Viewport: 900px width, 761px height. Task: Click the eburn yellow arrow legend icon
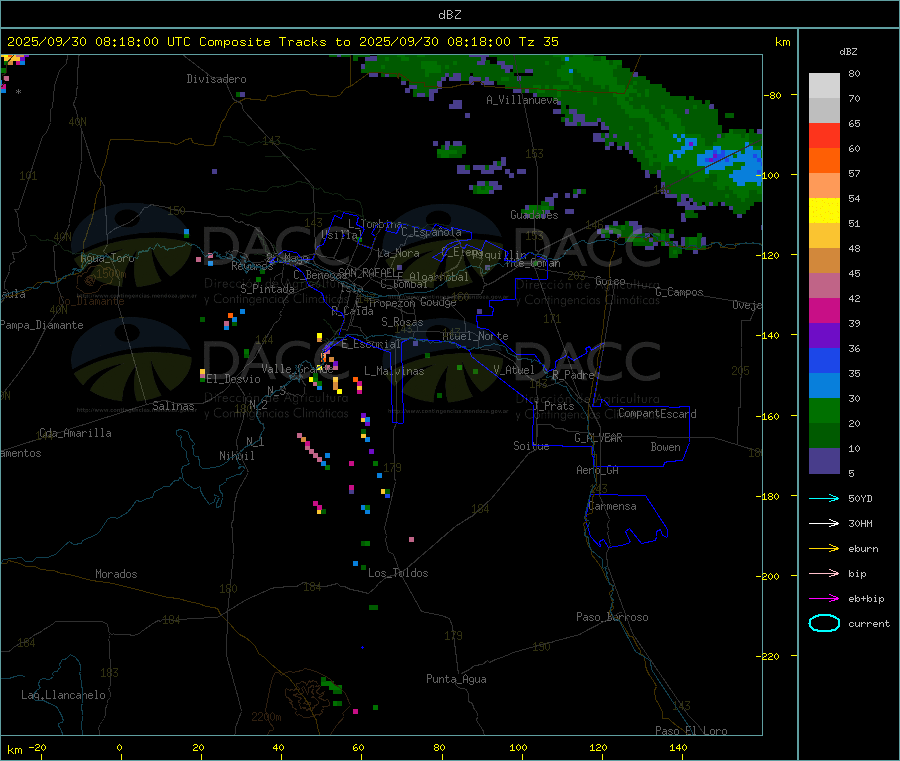pyautogui.click(x=824, y=548)
